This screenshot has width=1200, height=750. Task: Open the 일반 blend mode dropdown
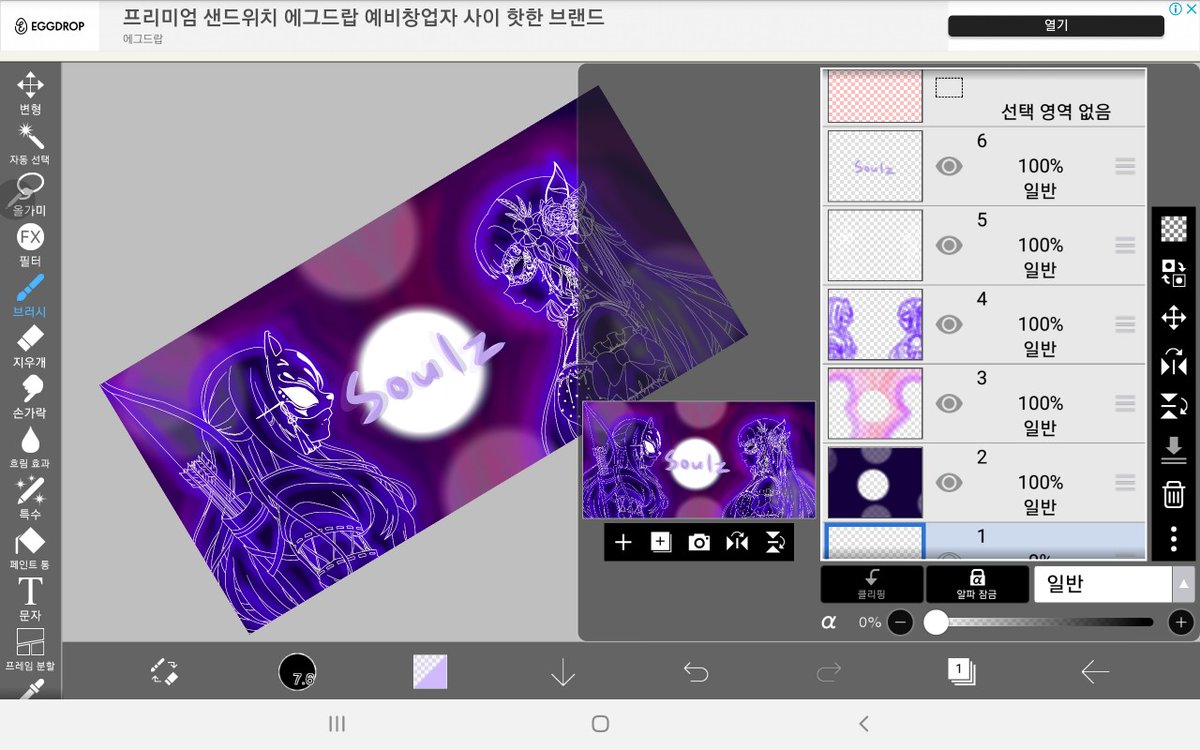(x=1103, y=584)
